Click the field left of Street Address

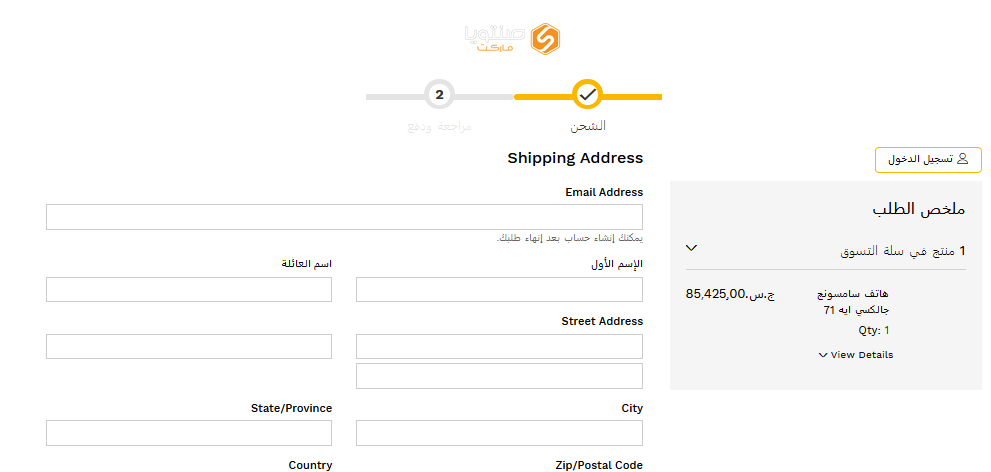pyautogui.click(x=189, y=346)
